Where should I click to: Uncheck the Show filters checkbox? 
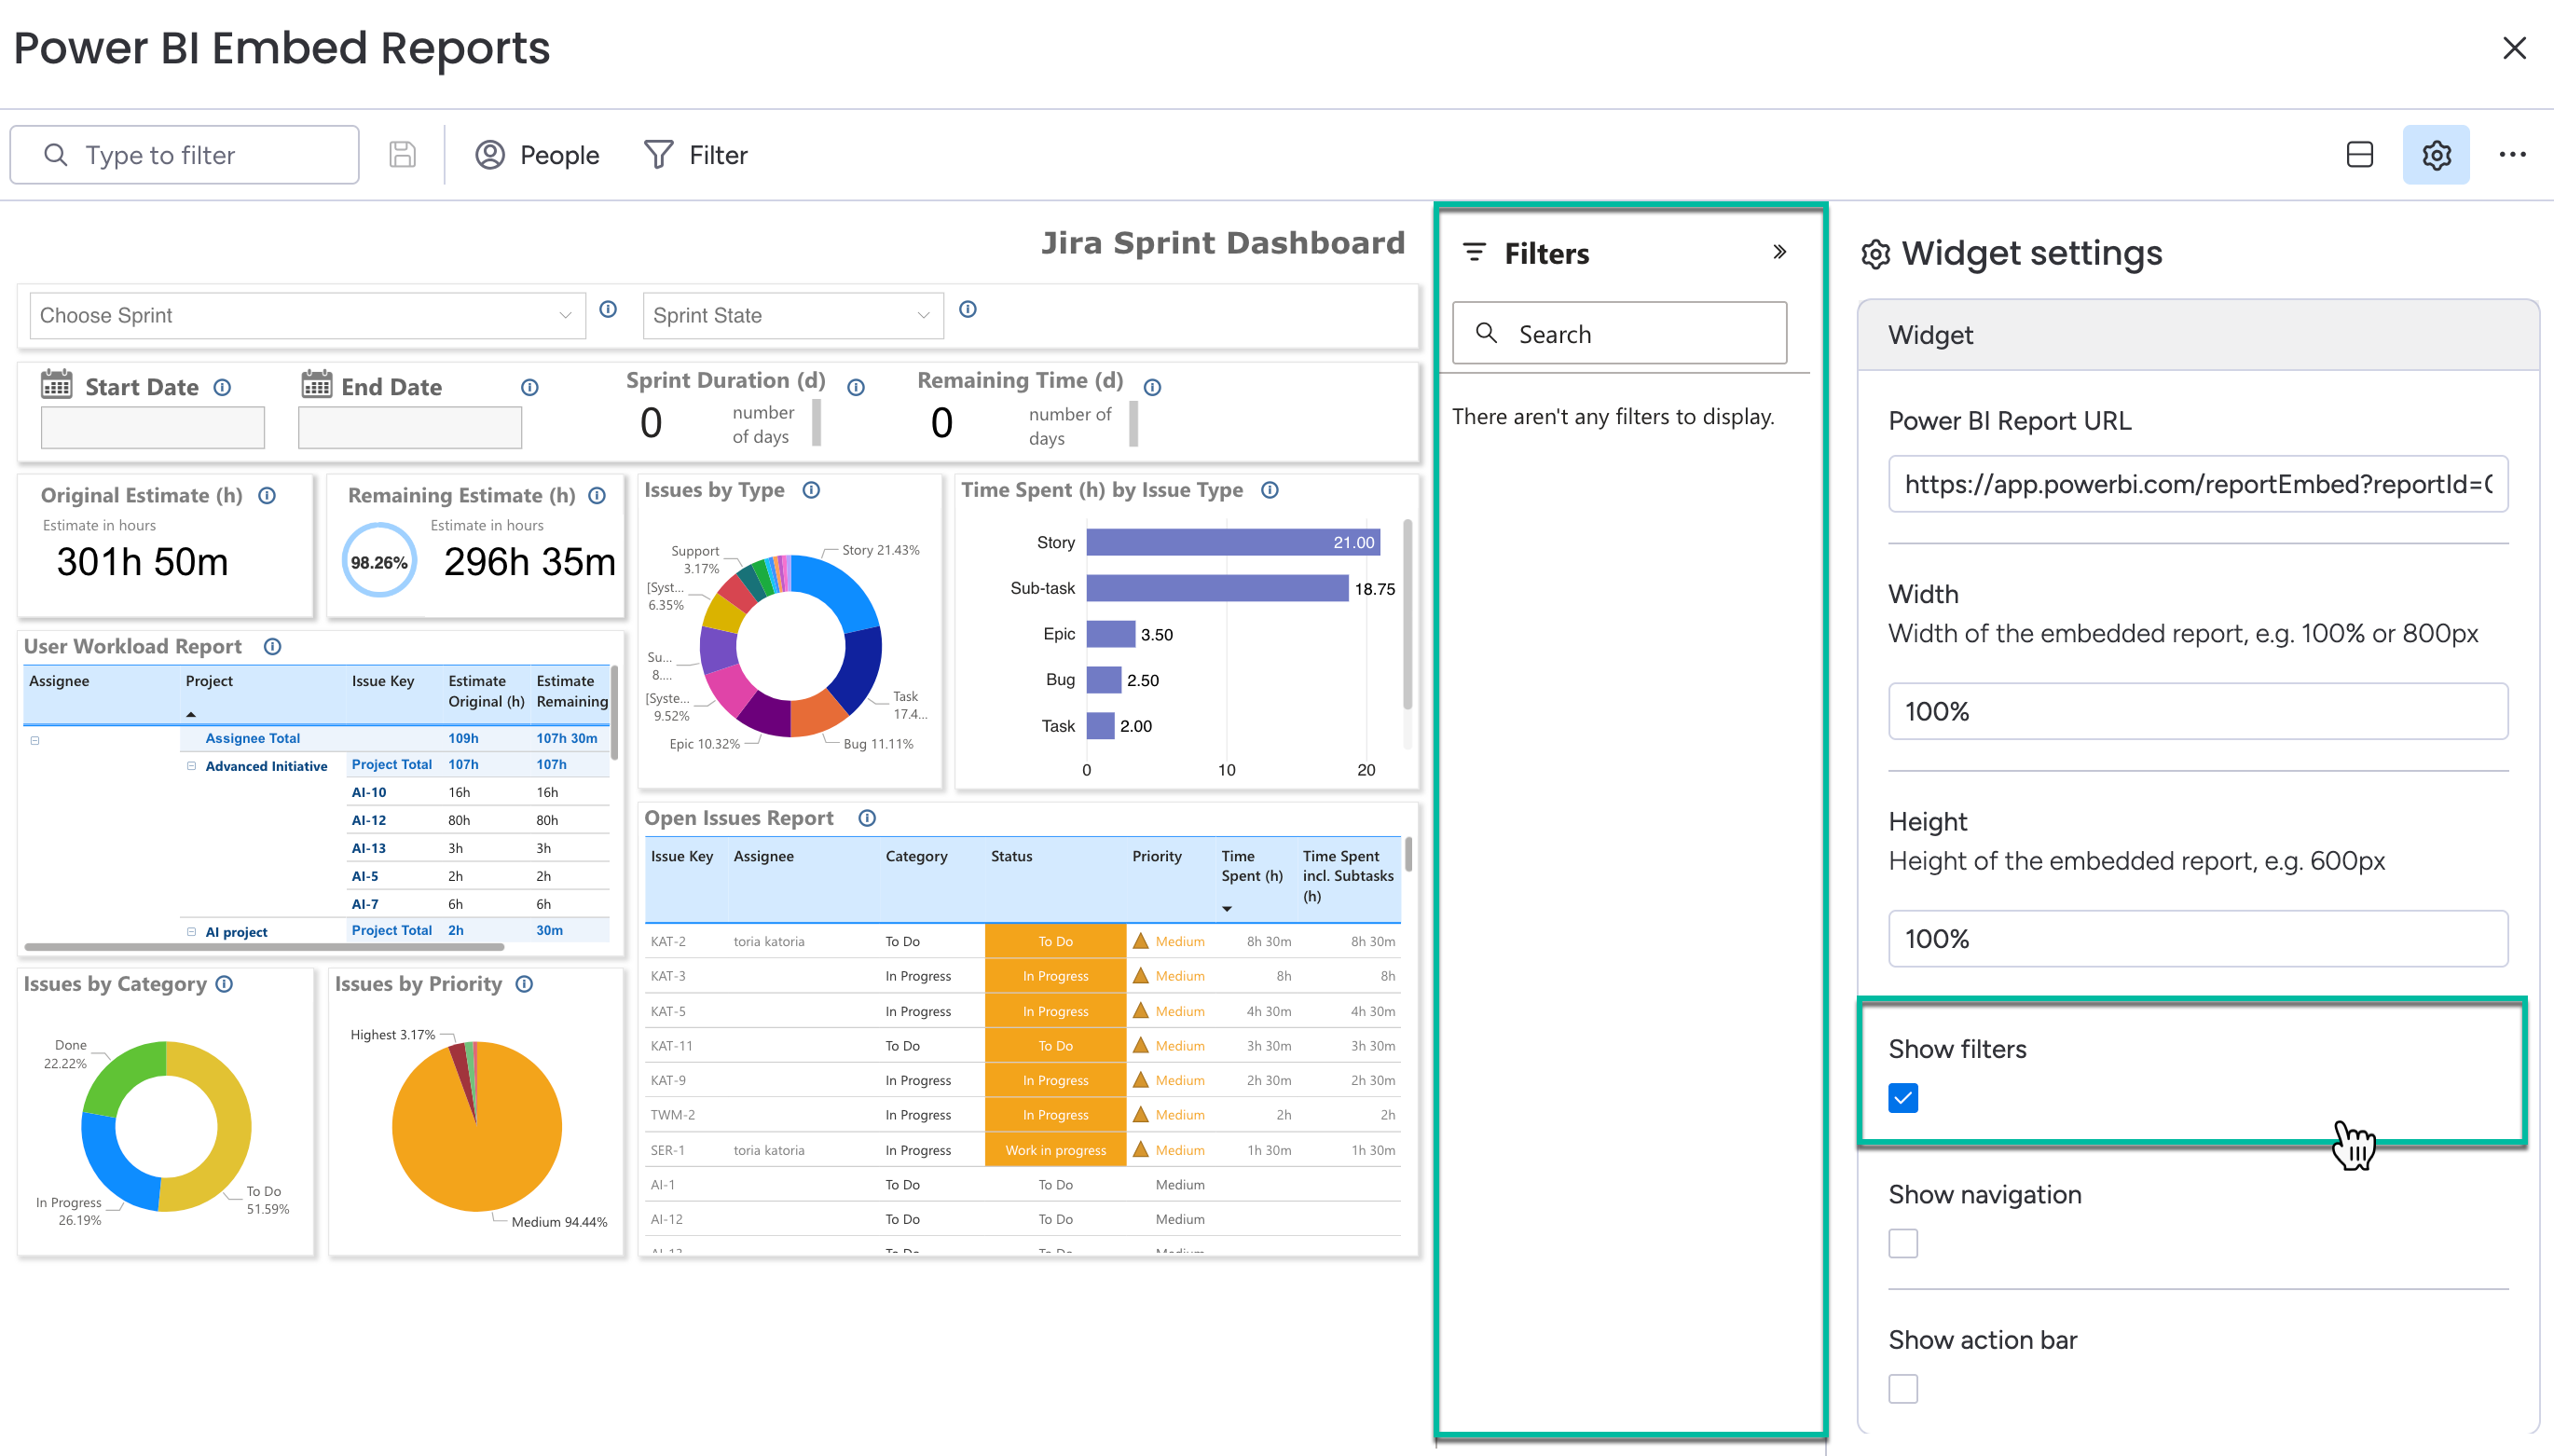pyautogui.click(x=1902, y=1098)
